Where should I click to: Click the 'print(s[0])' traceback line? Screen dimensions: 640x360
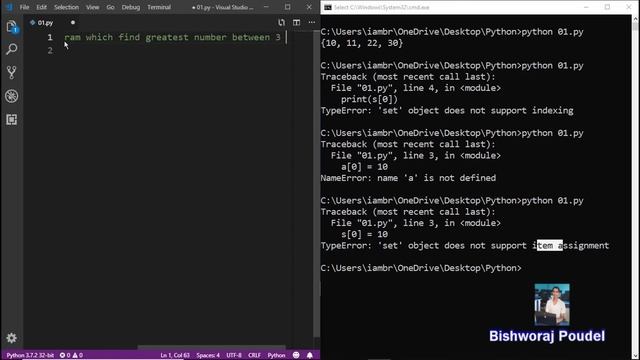[369, 99]
